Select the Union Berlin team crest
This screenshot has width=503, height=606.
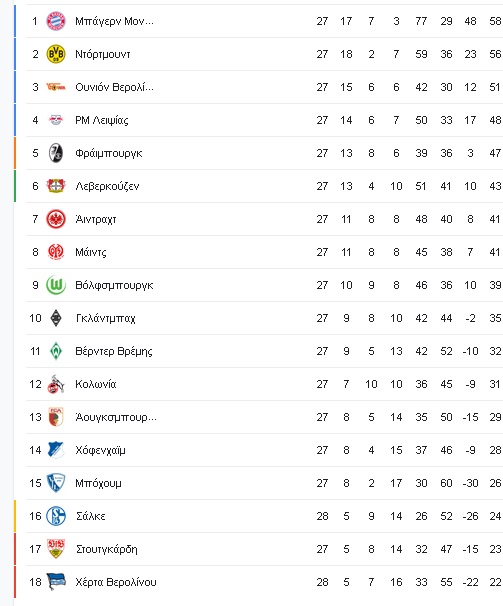point(56,87)
